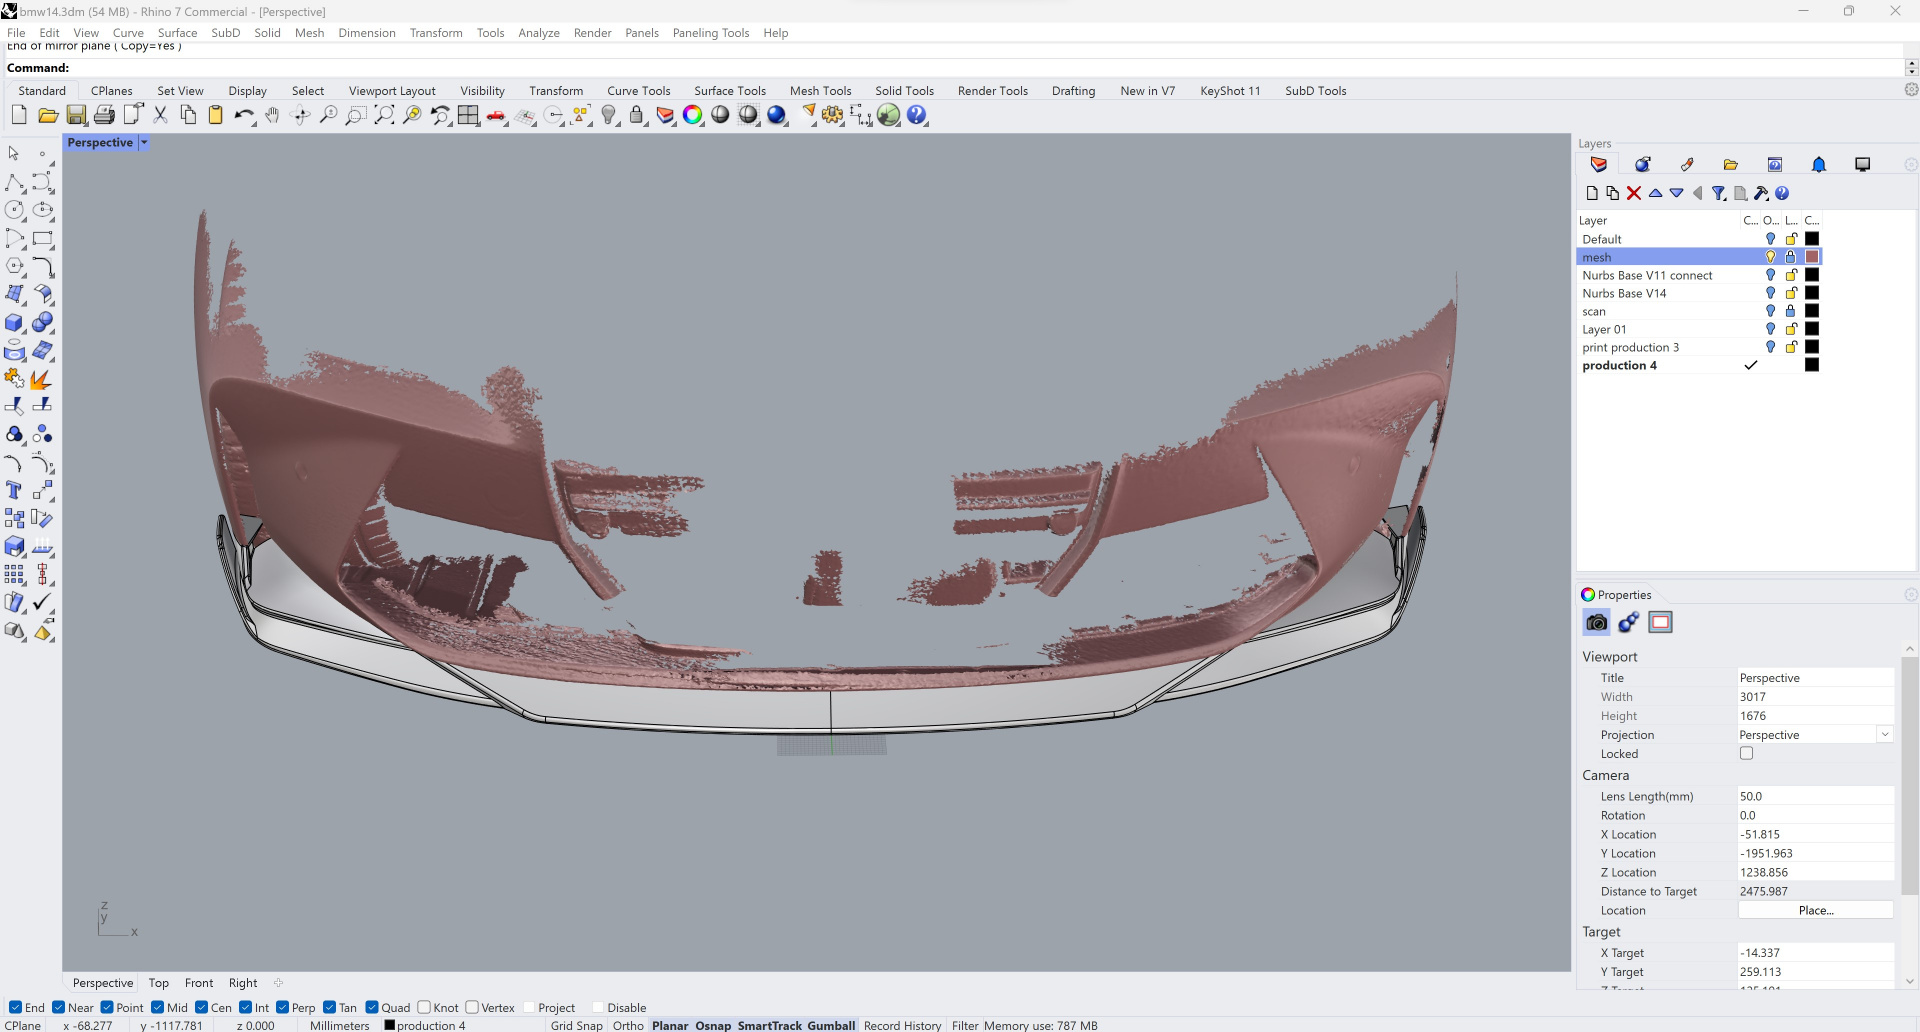
Task: Open the command history stepper arrows
Action: 1911,67
